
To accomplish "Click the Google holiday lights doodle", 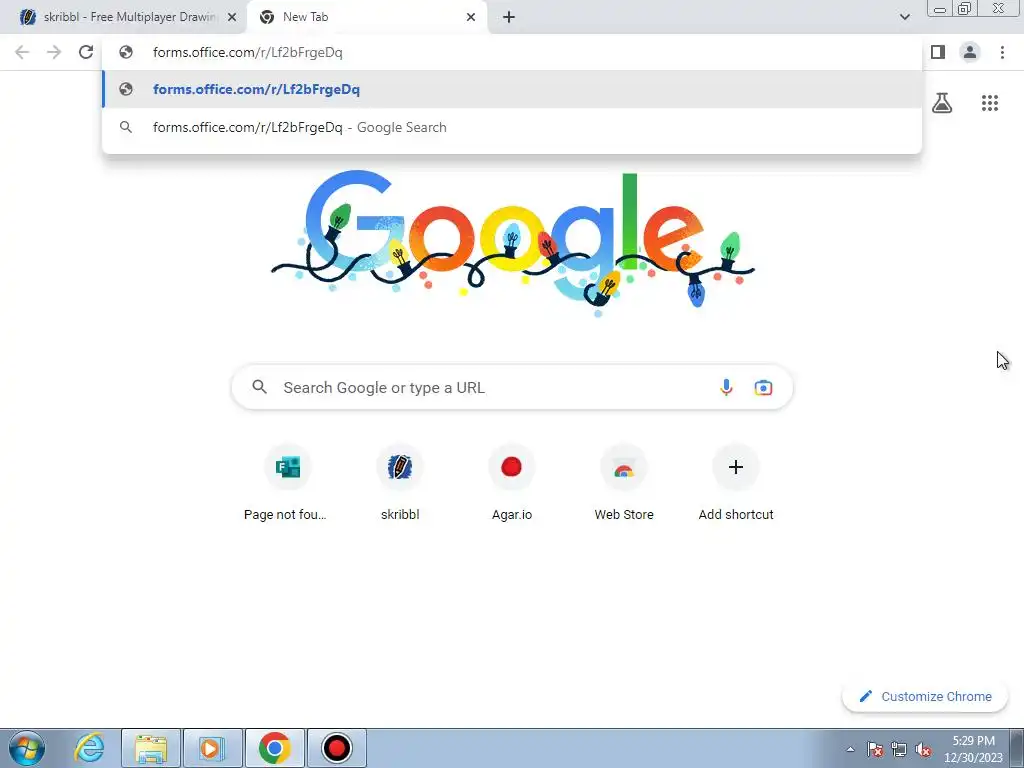I will pyautogui.click(x=513, y=243).
